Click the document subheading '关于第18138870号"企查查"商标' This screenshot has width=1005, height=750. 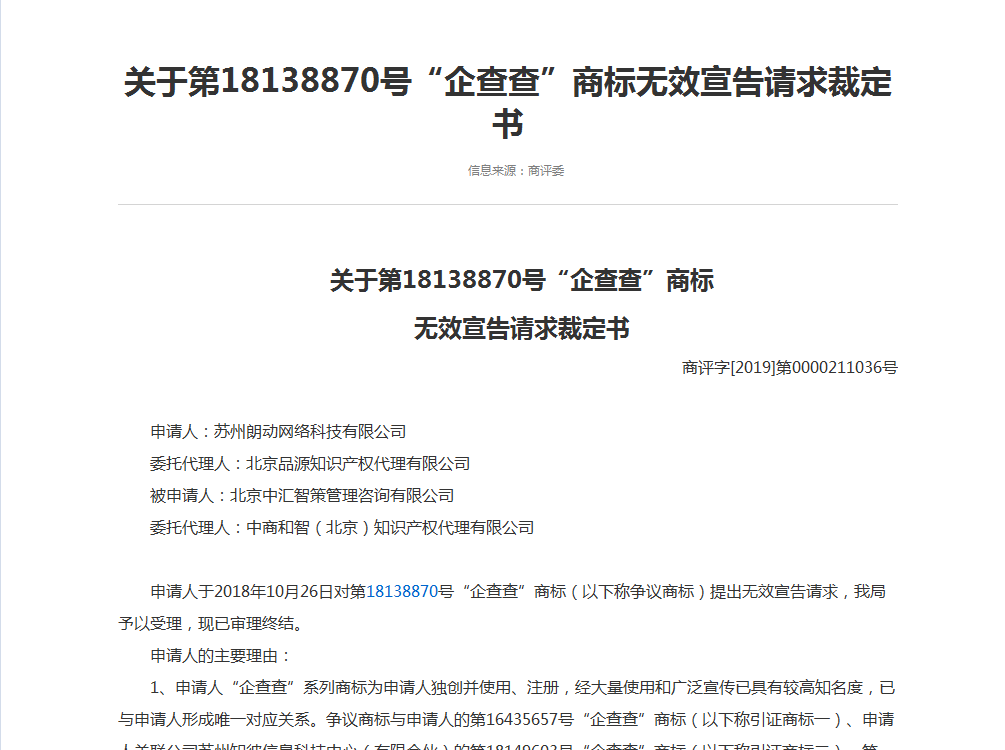point(522,281)
